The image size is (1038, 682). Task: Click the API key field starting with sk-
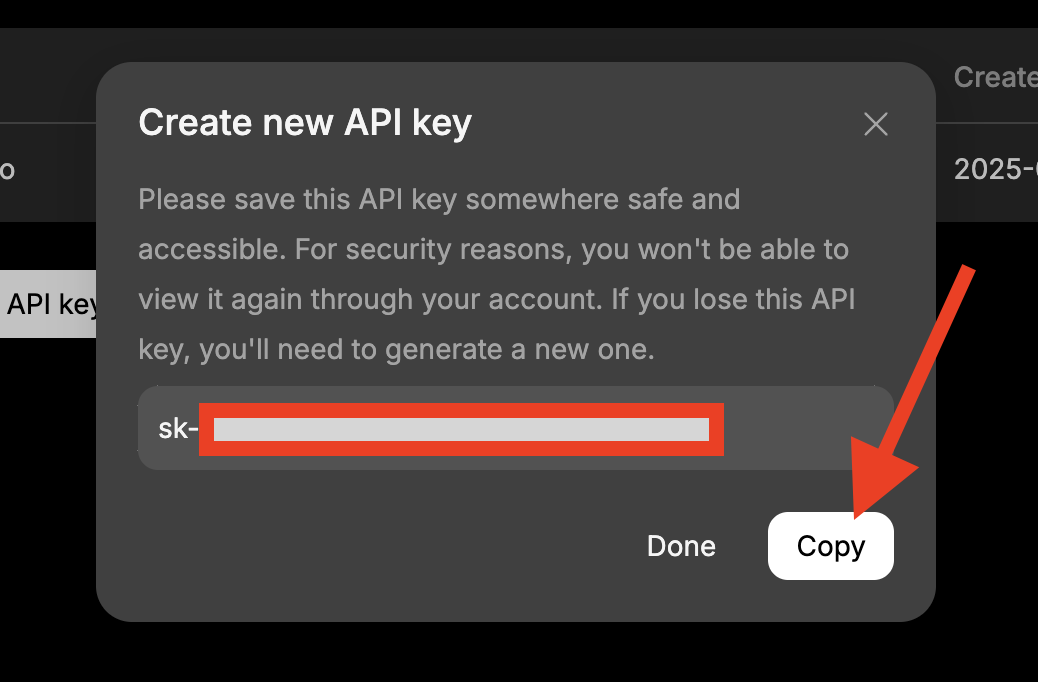tap(515, 429)
